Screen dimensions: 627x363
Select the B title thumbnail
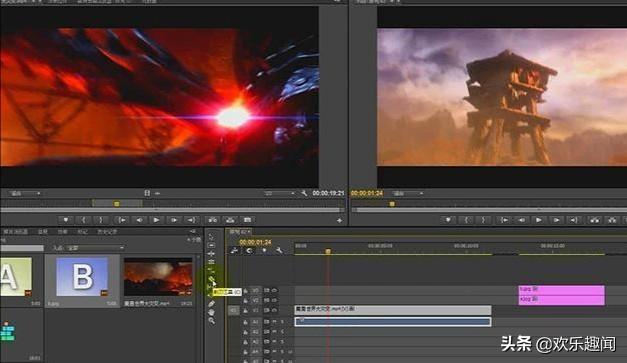[x=82, y=277]
